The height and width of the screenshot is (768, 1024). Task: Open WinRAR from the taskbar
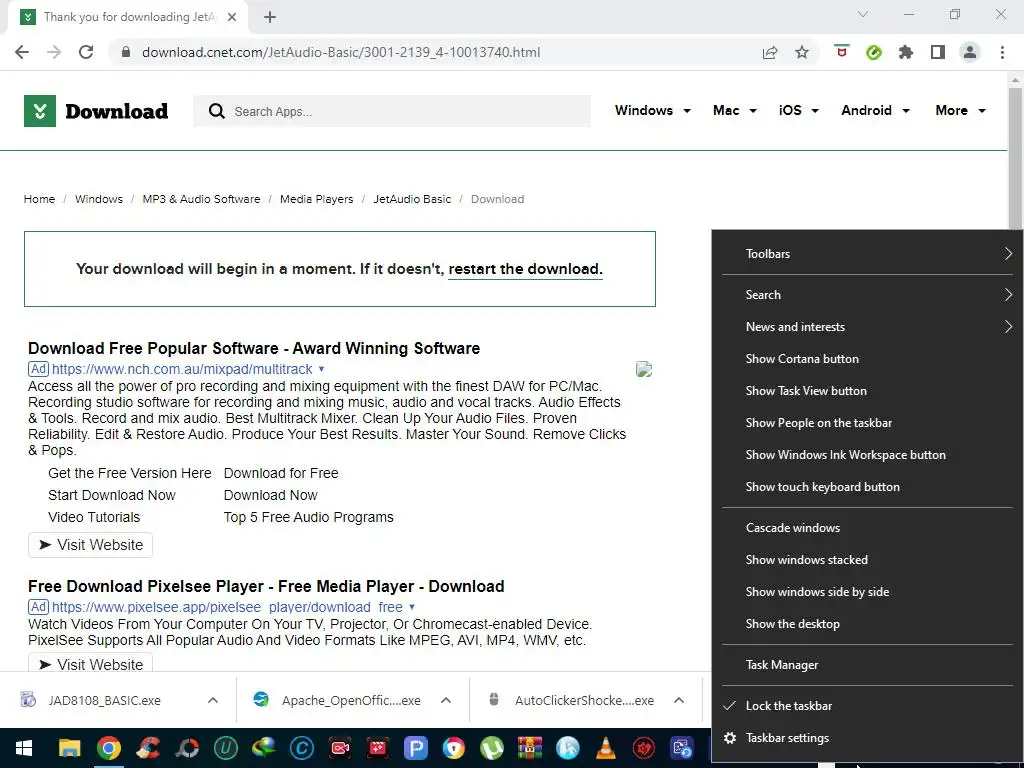coord(530,748)
